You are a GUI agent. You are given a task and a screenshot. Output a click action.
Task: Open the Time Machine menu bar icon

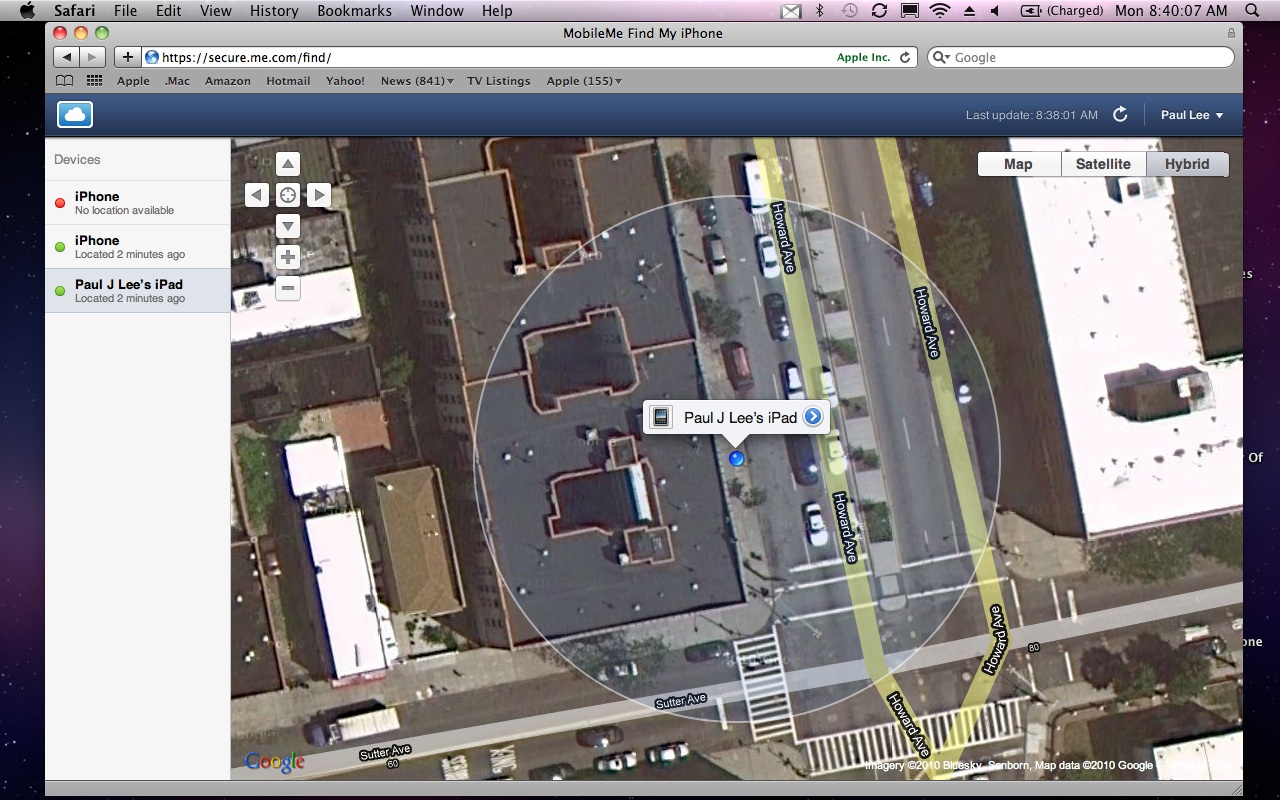[849, 10]
